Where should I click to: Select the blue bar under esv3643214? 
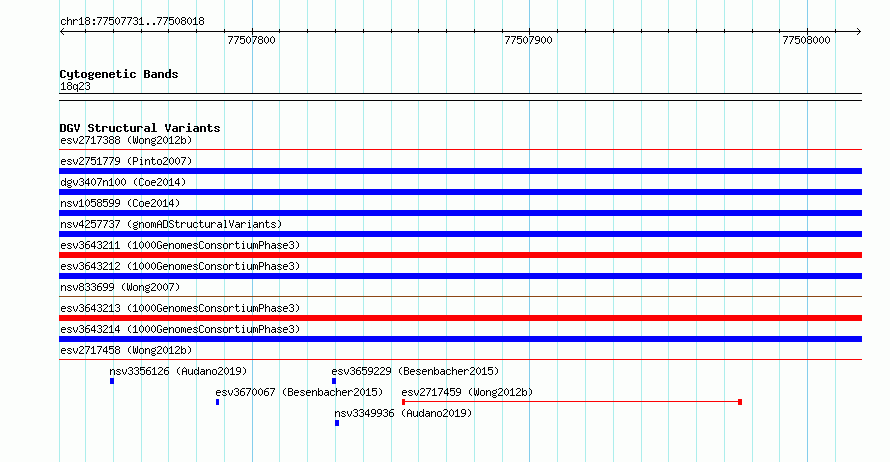pyautogui.click(x=460, y=339)
